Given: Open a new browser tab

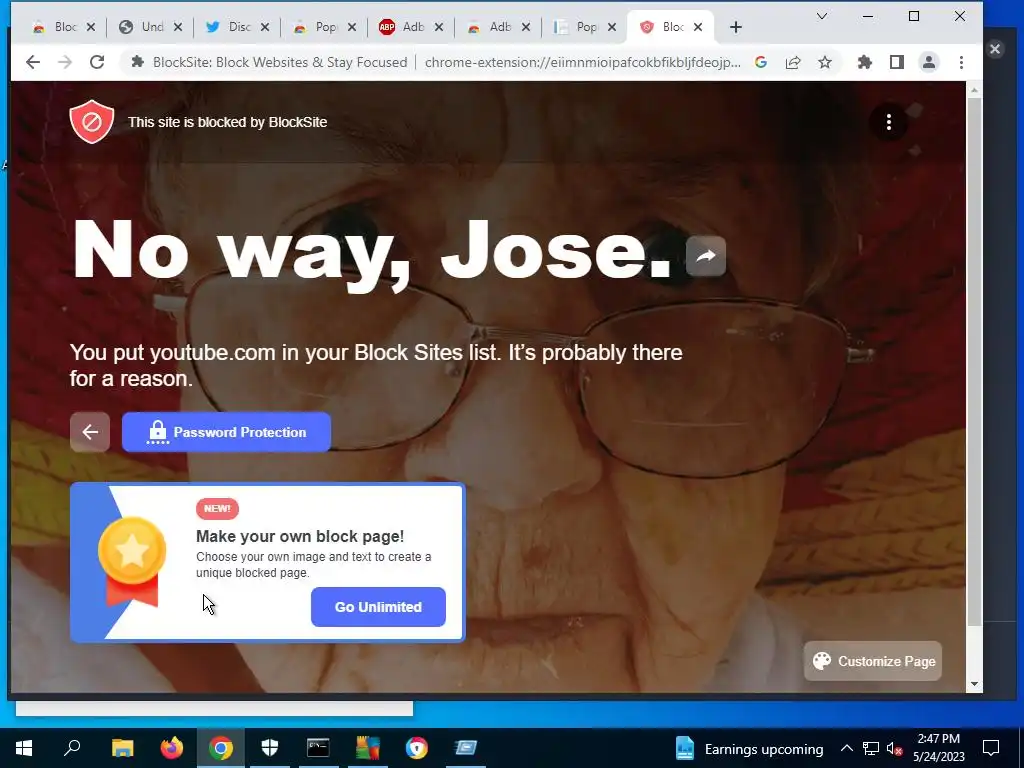Looking at the screenshot, I should (x=736, y=27).
